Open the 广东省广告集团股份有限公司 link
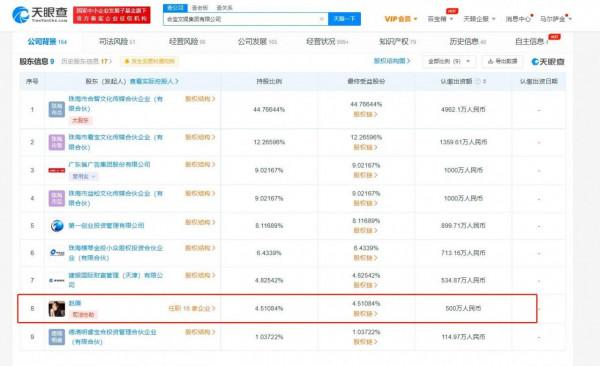 click(x=109, y=164)
